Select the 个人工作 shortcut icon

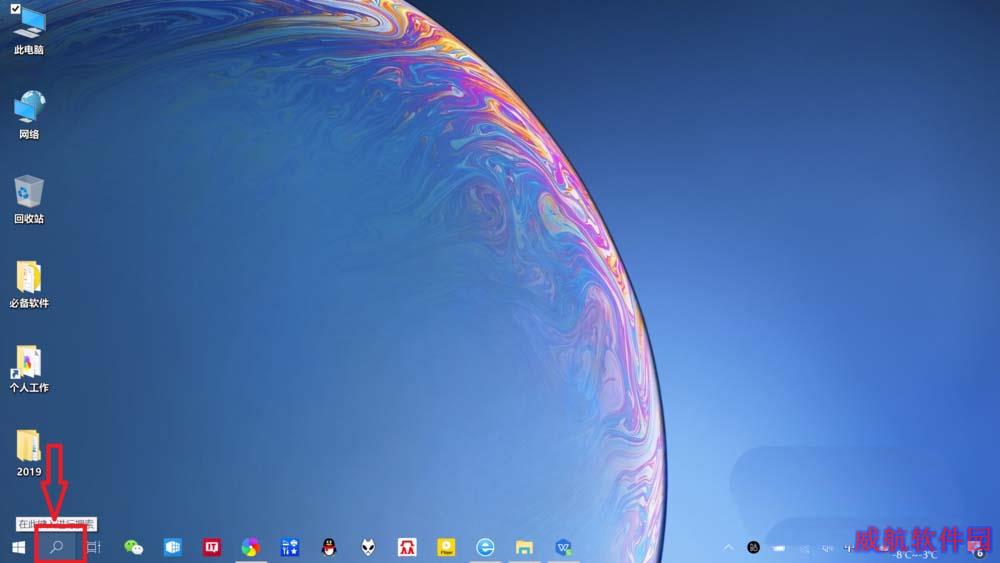[x=29, y=369]
